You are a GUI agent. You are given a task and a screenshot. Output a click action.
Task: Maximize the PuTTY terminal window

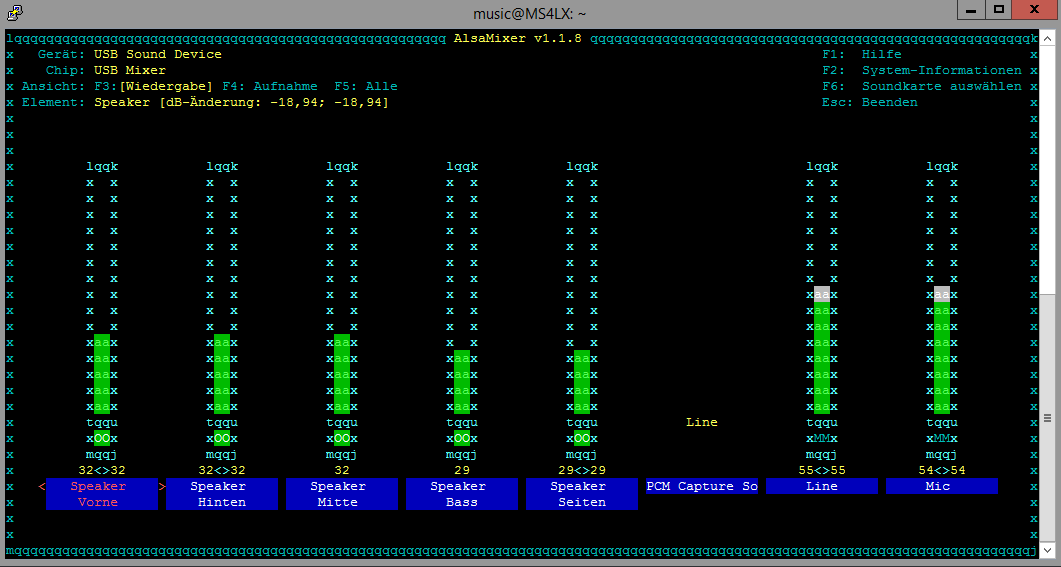tap(998, 9)
